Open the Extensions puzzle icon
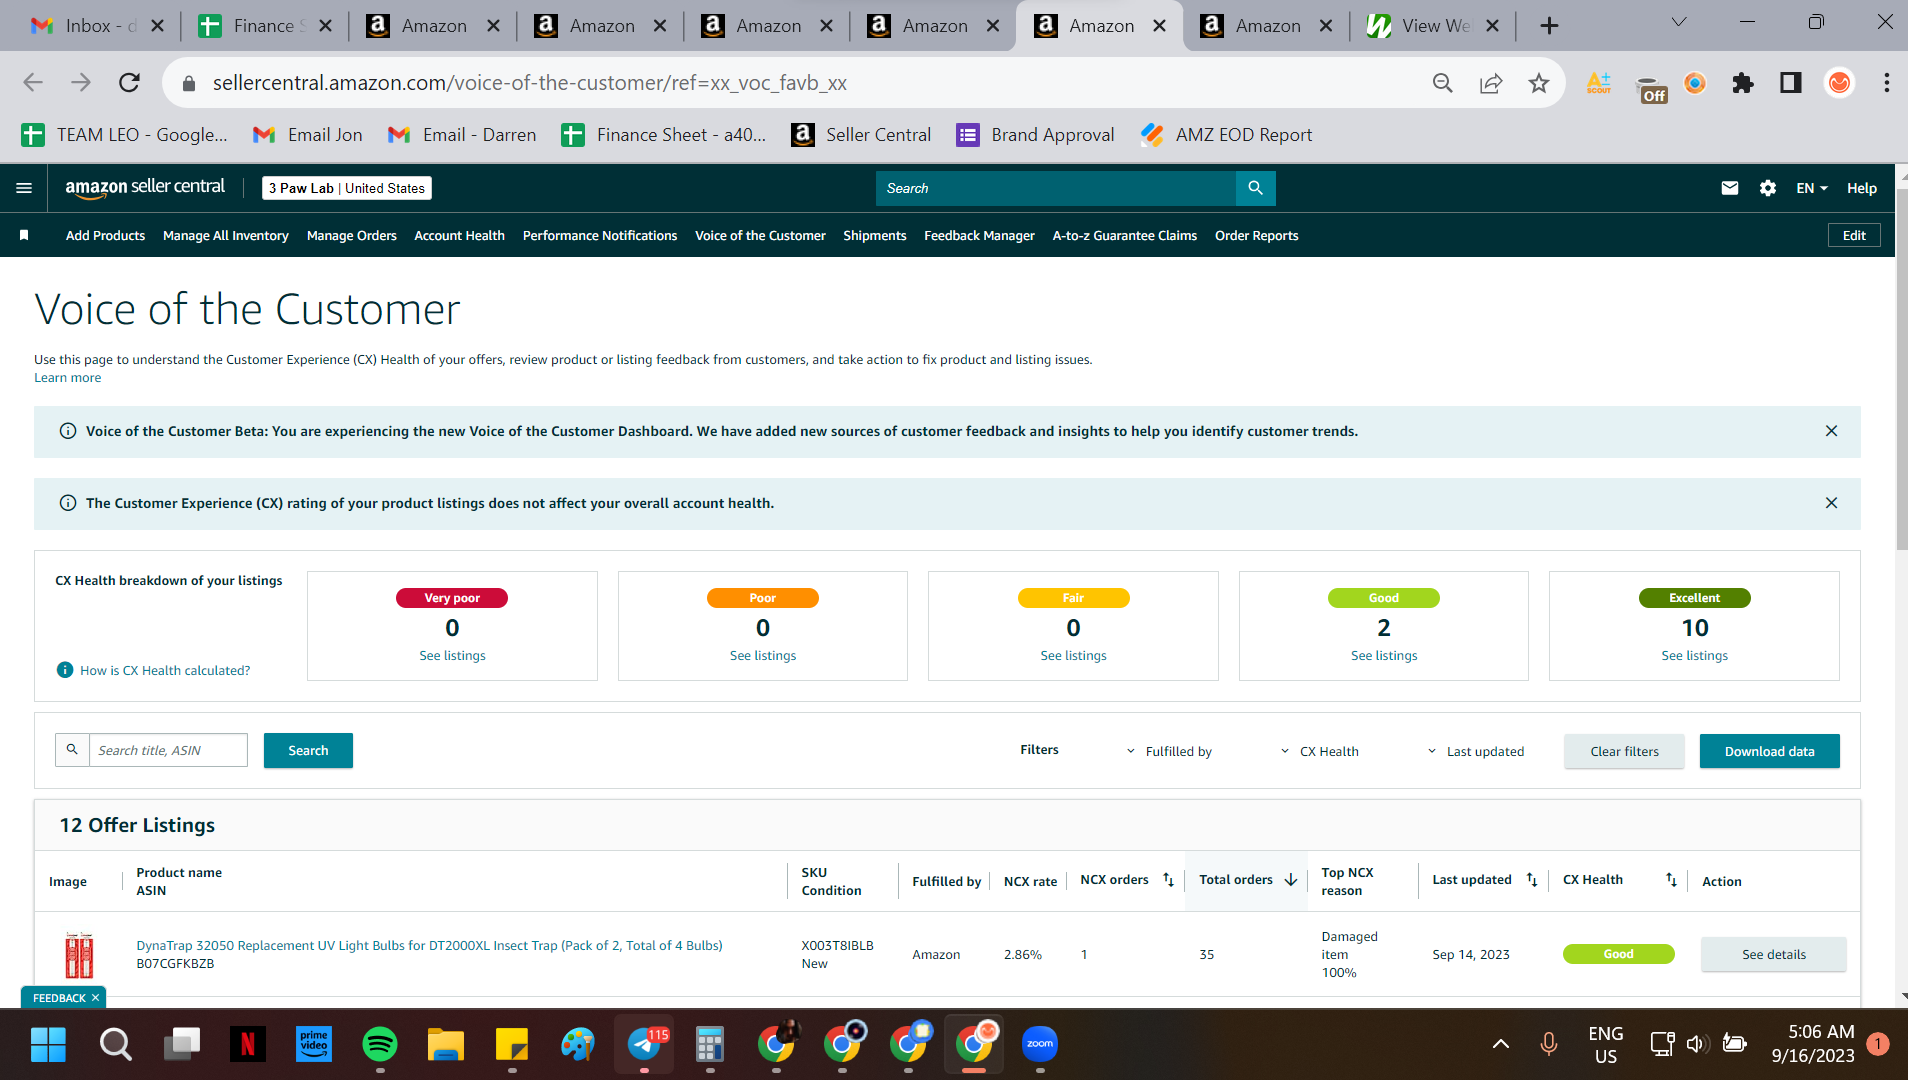The image size is (1908, 1080). click(1743, 83)
